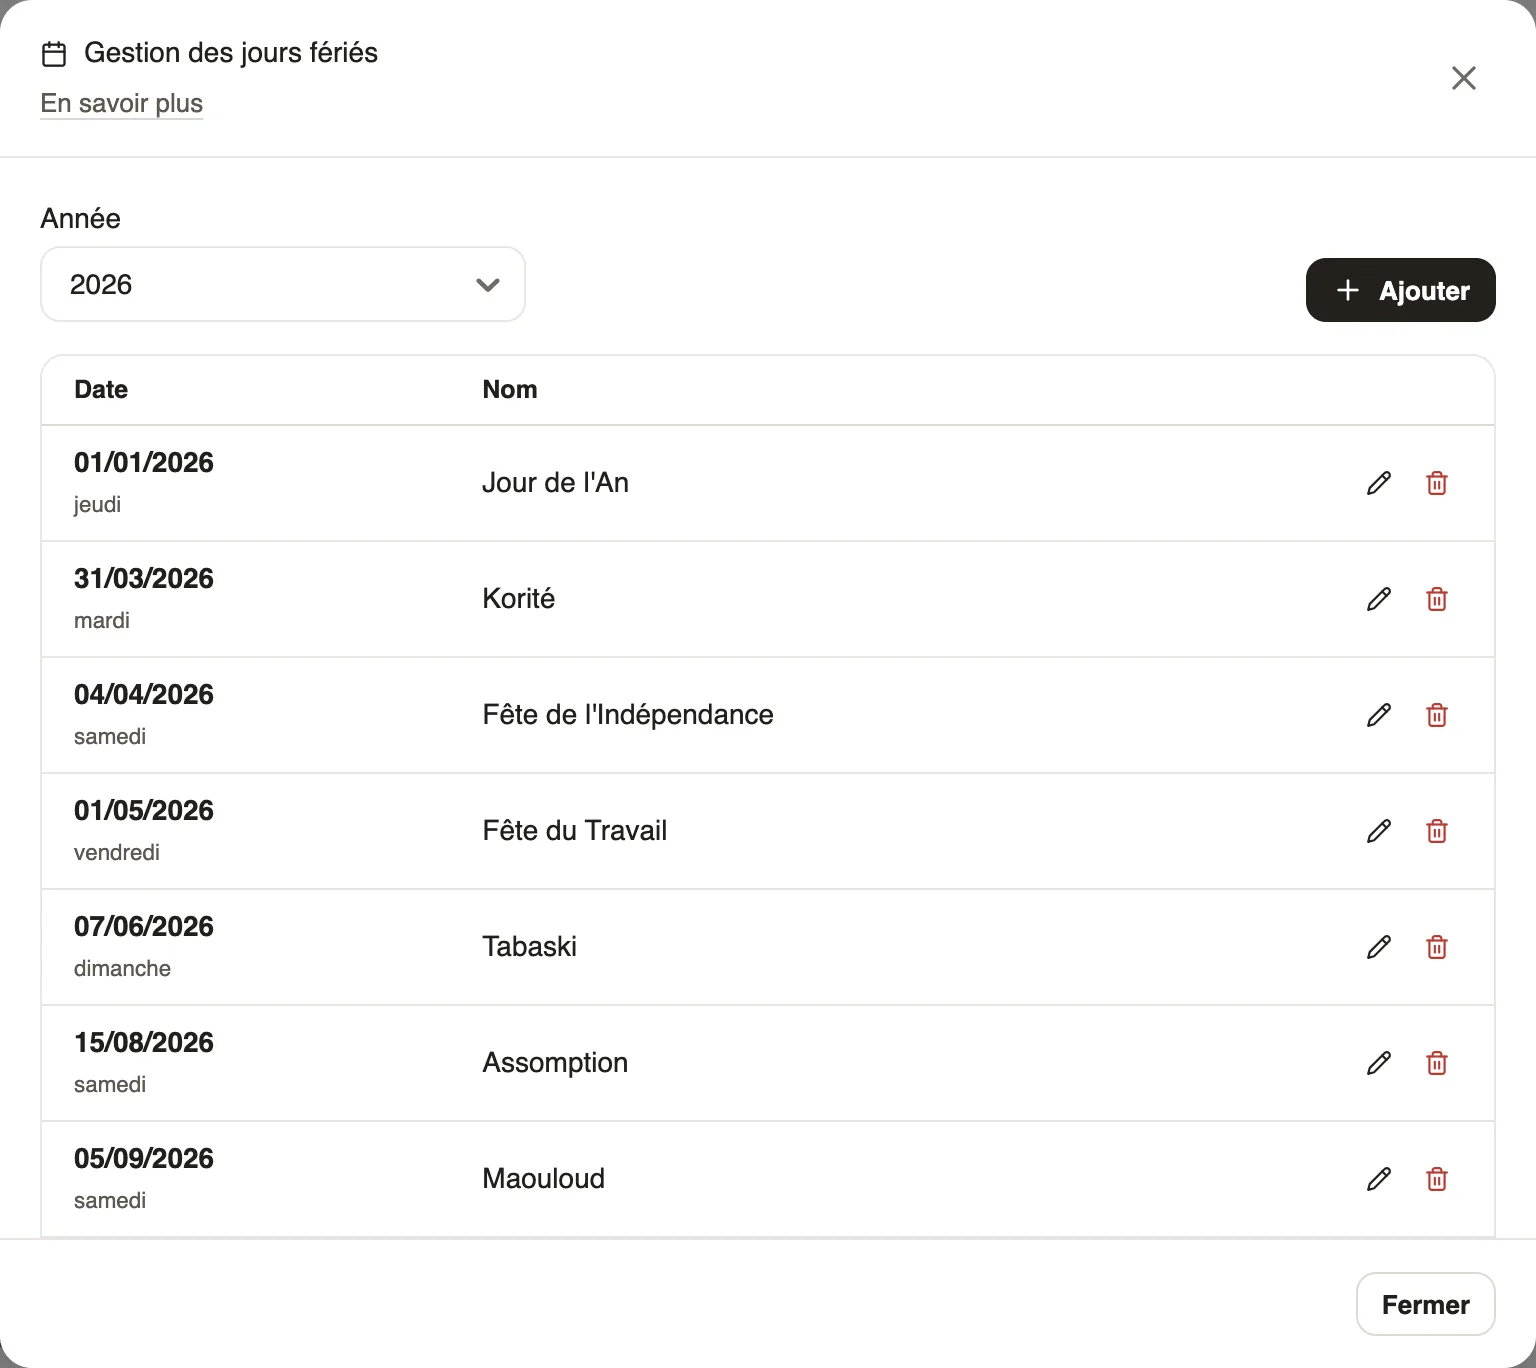1536x1368 pixels.
Task: Edit the Korité holiday entry
Action: pyautogui.click(x=1379, y=599)
